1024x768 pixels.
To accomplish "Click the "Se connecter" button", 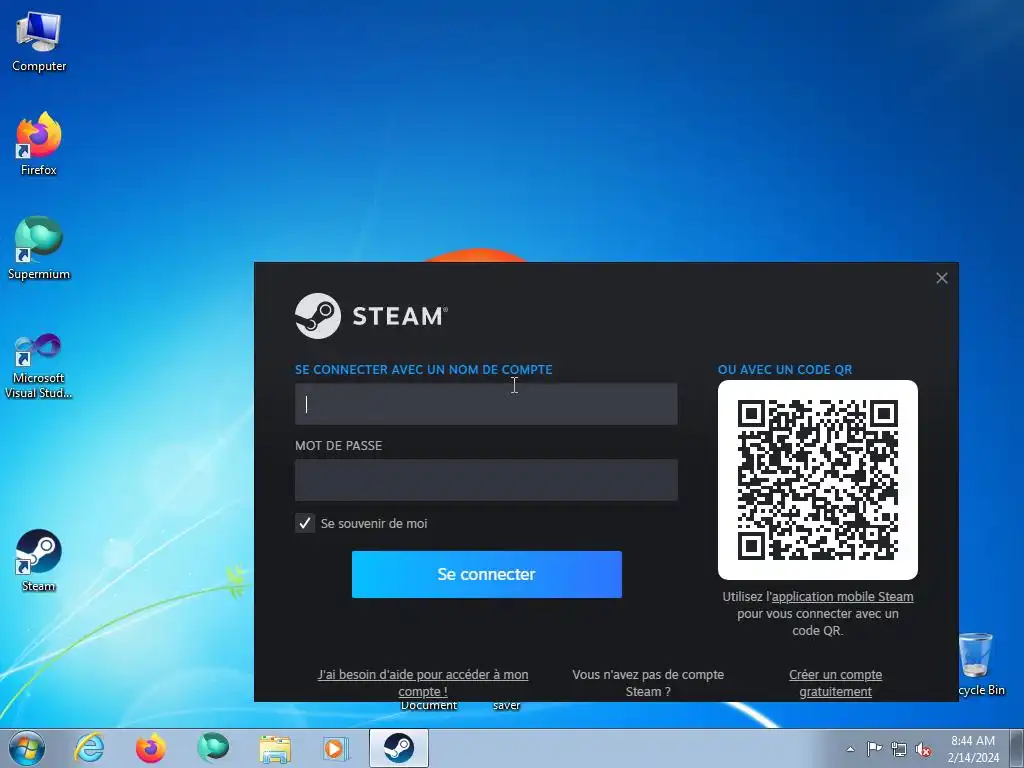I will pos(487,574).
